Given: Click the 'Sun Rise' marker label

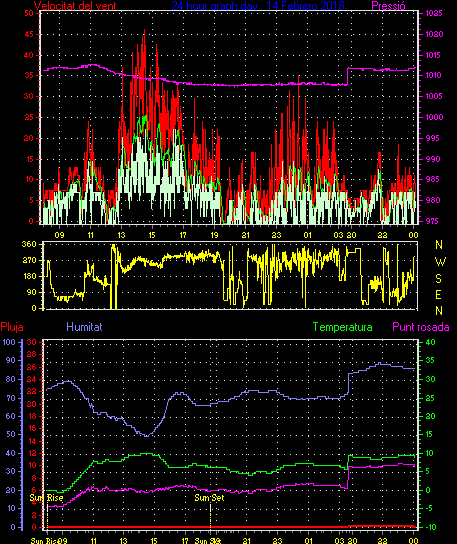Looking at the screenshot, I should (x=46, y=498).
